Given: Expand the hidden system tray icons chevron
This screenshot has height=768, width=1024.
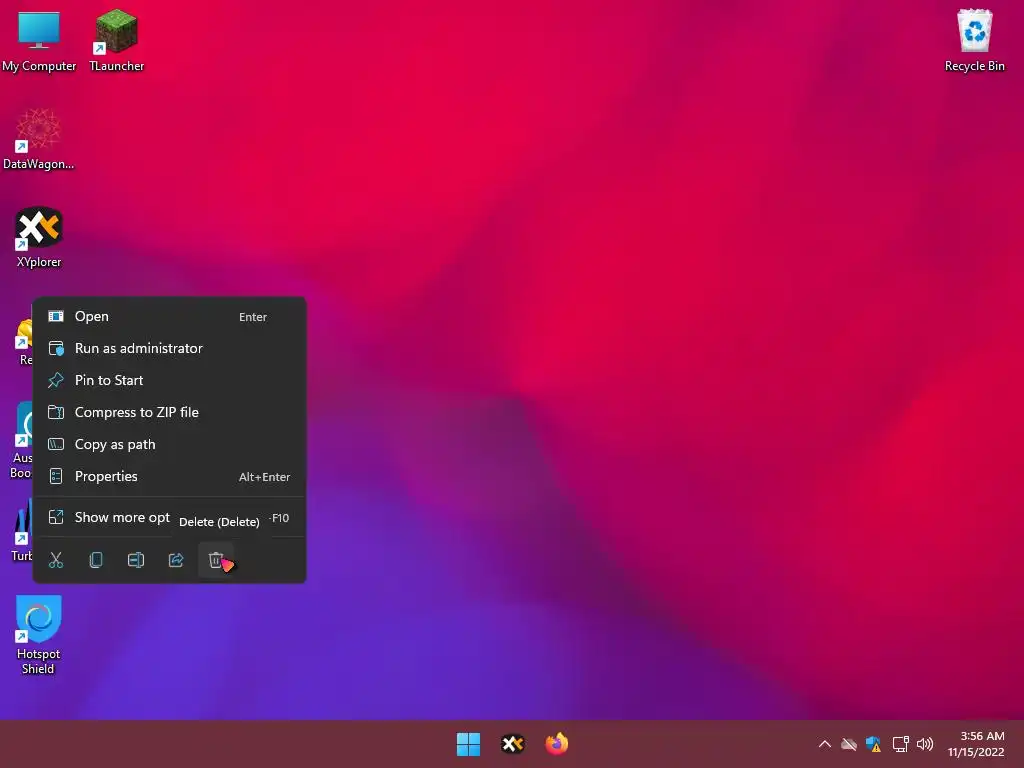Looking at the screenshot, I should coord(825,744).
